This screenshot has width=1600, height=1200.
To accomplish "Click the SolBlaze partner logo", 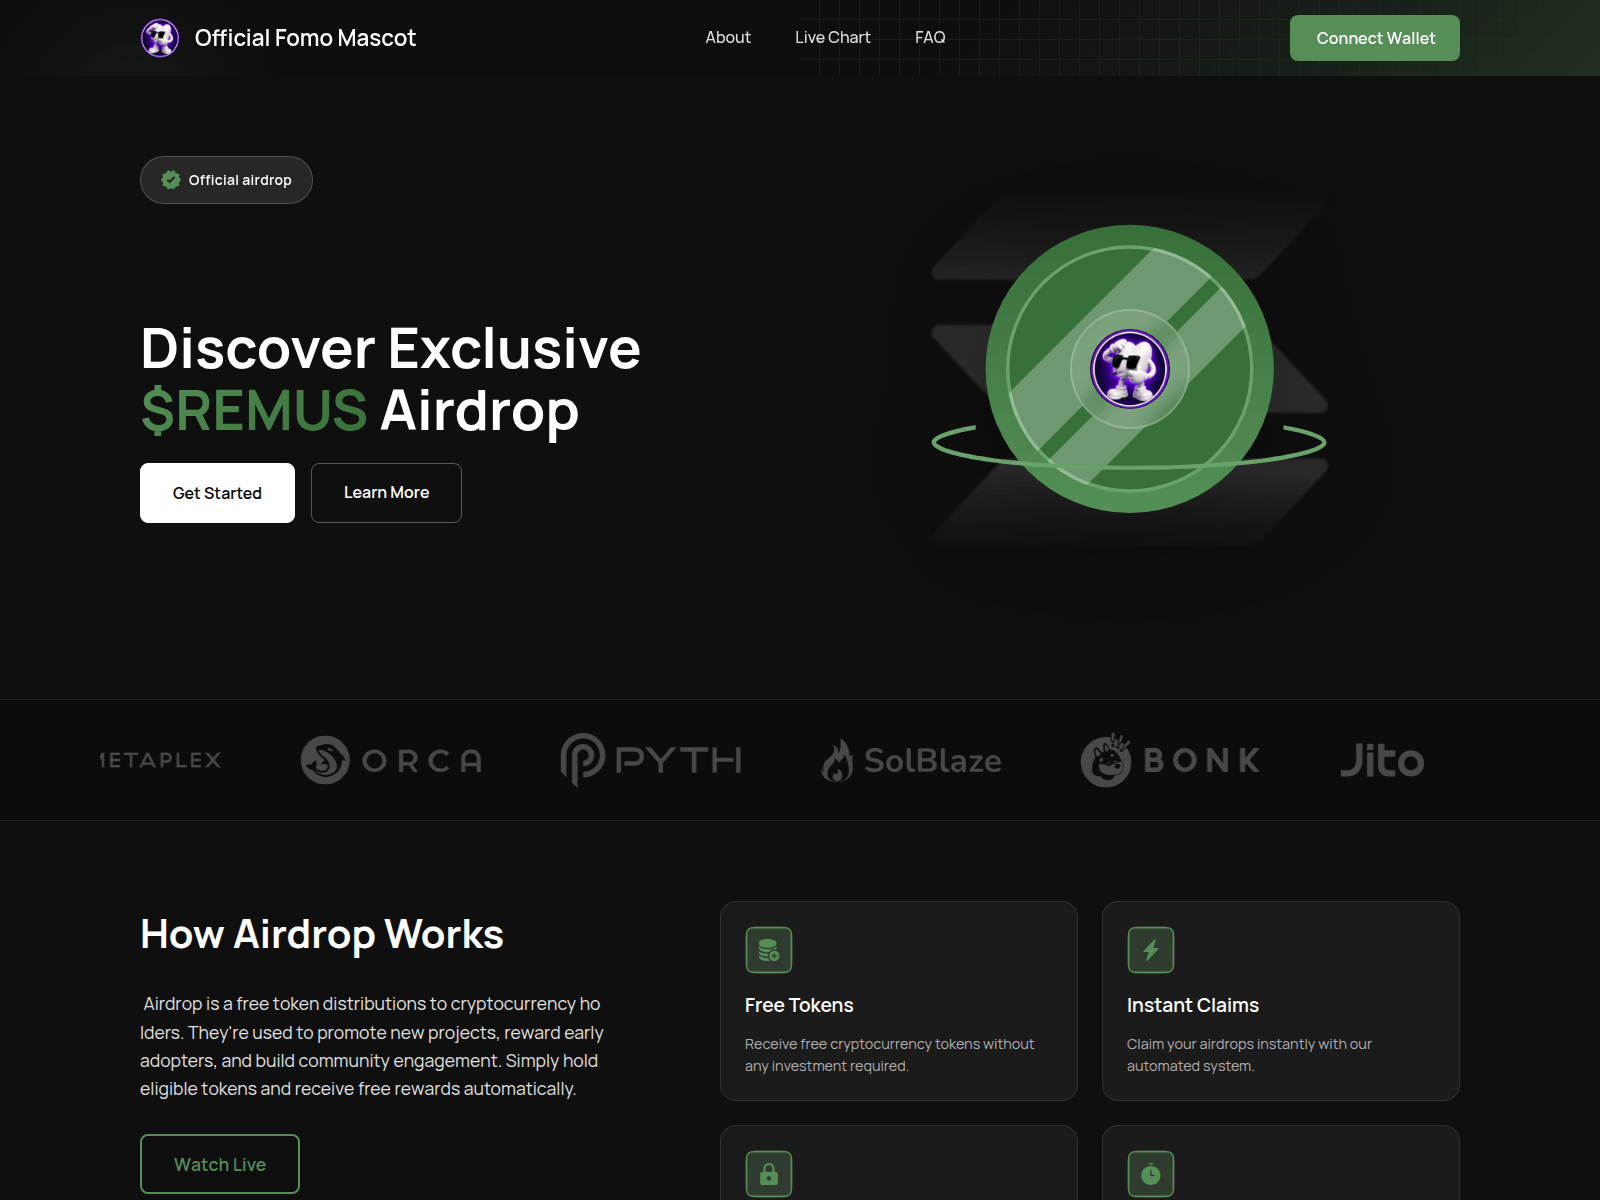I will tap(911, 760).
